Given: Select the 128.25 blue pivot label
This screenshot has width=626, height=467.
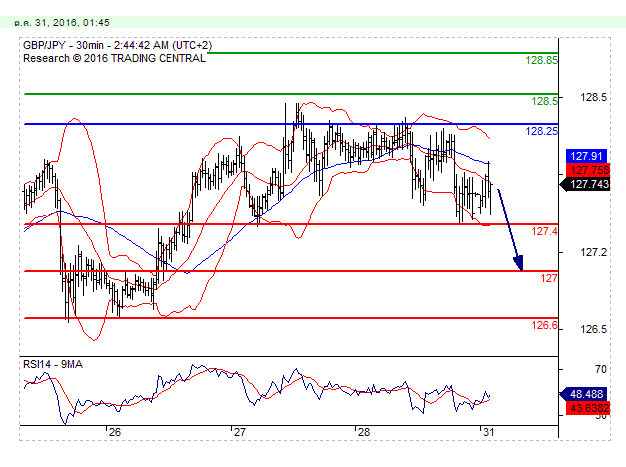Looking at the screenshot, I should click(x=541, y=131).
